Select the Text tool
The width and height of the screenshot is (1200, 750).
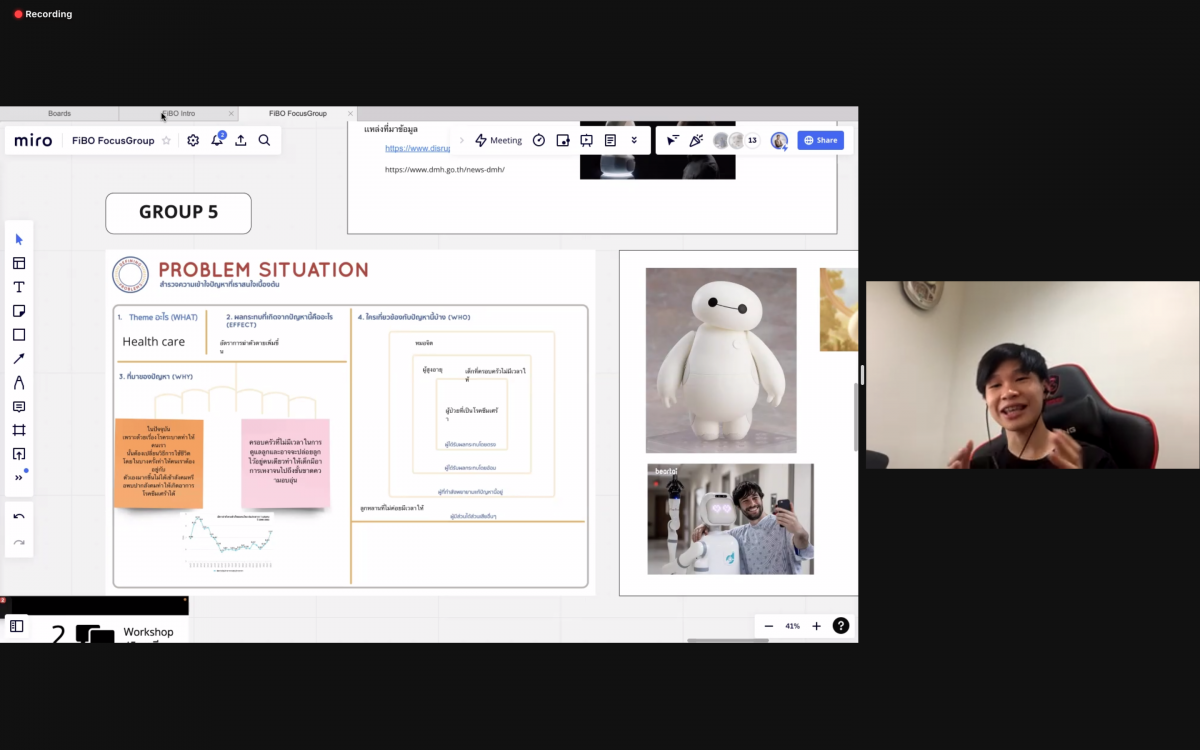18,287
